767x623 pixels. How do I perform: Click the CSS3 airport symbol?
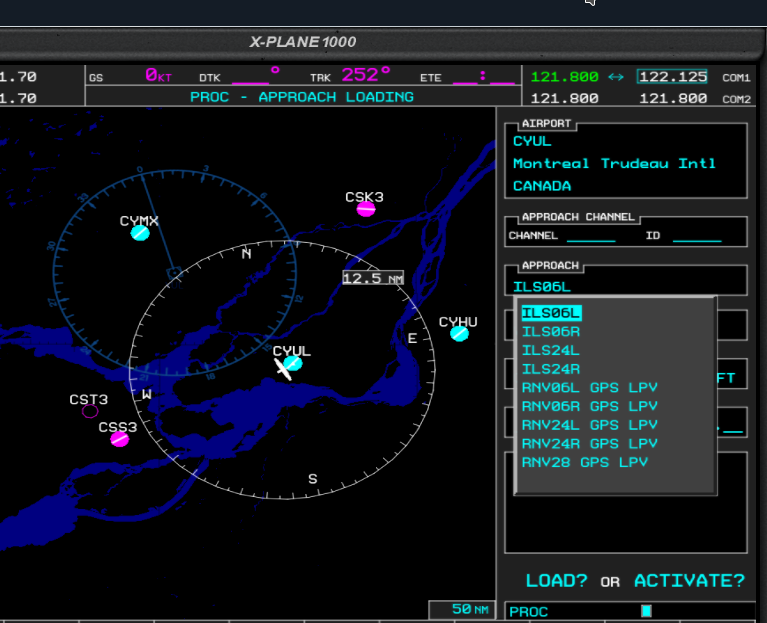point(119,439)
